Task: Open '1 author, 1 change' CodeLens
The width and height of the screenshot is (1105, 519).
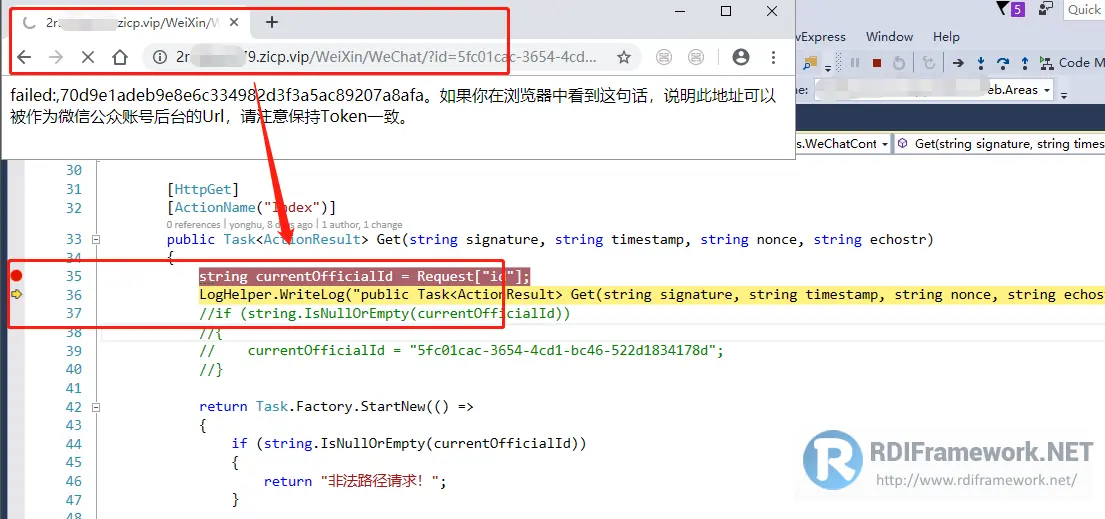Action: [x=362, y=224]
